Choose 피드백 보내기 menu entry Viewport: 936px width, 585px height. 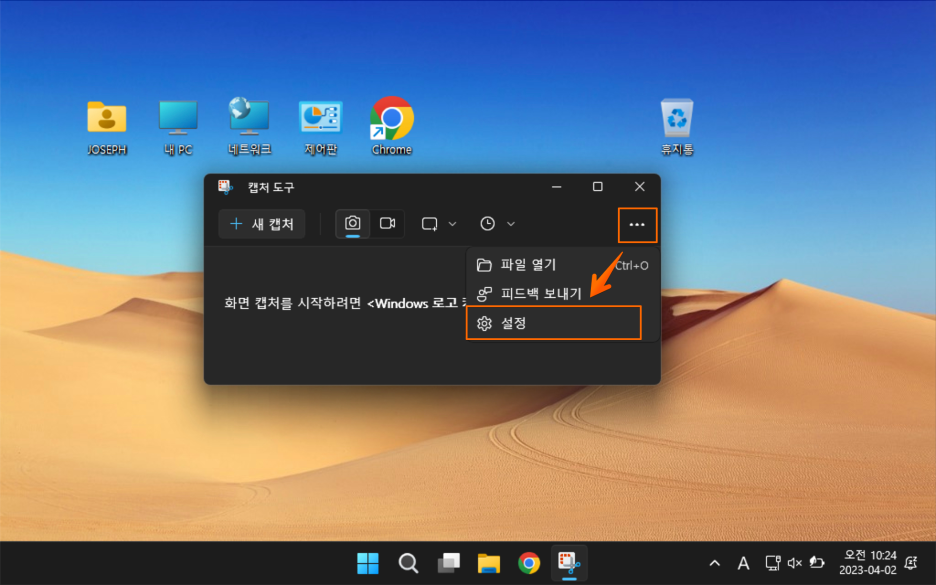pyautogui.click(x=562, y=294)
